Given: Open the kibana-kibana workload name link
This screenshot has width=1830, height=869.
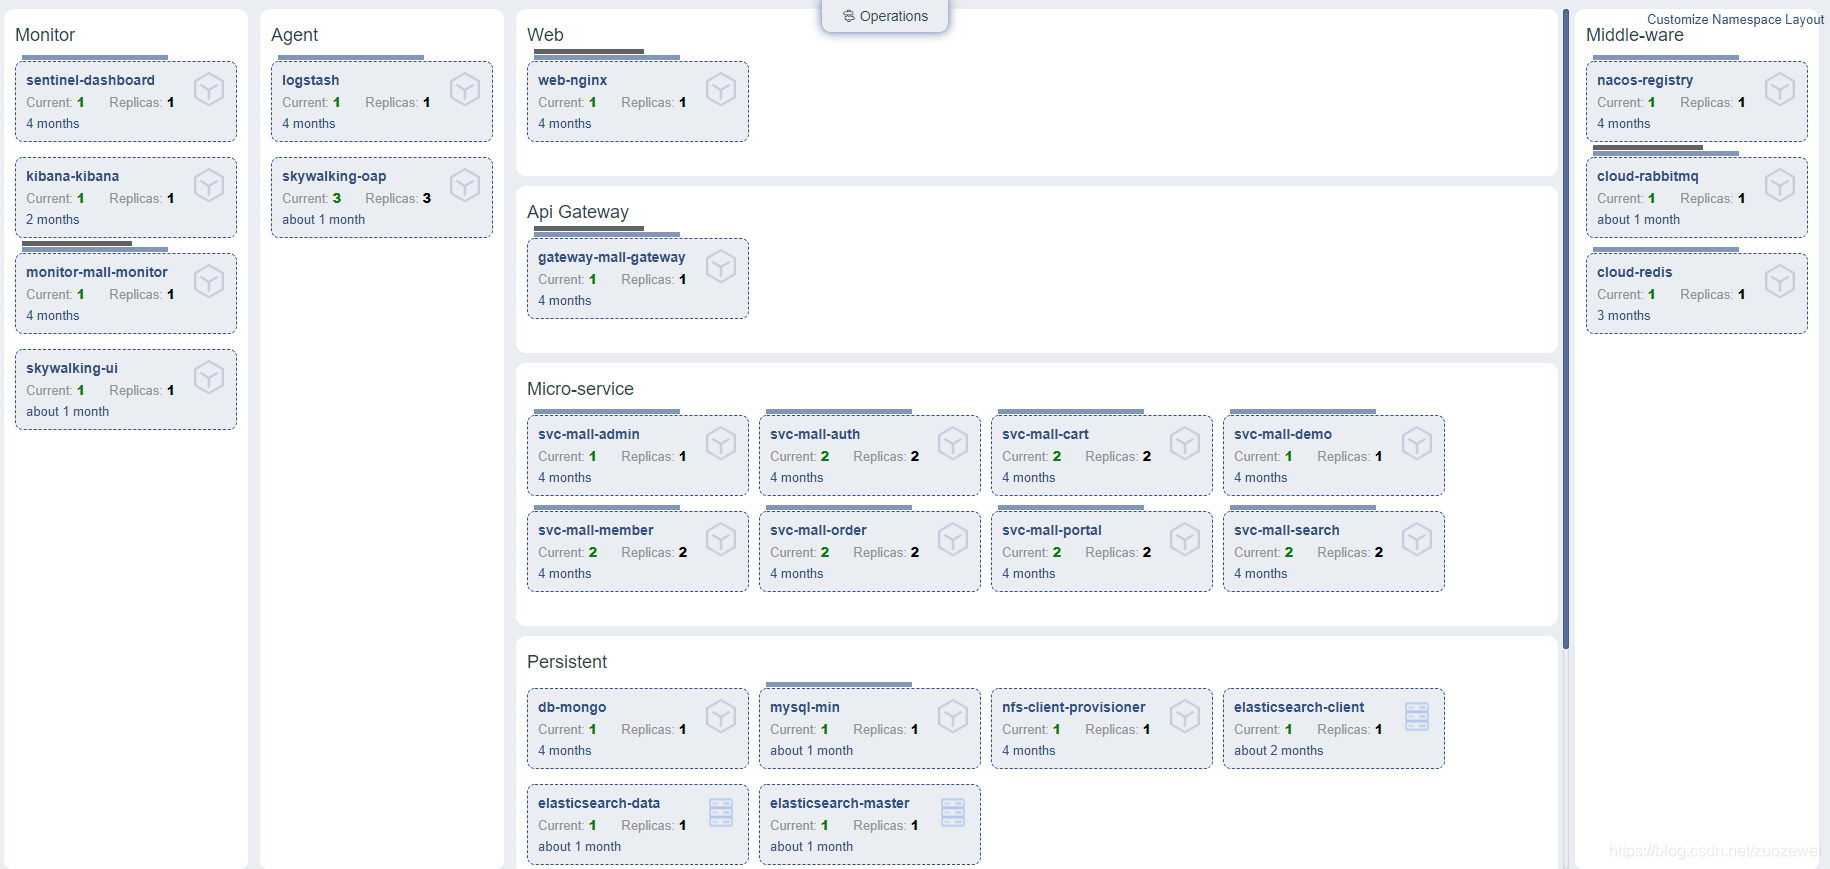Looking at the screenshot, I should (x=72, y=176).
